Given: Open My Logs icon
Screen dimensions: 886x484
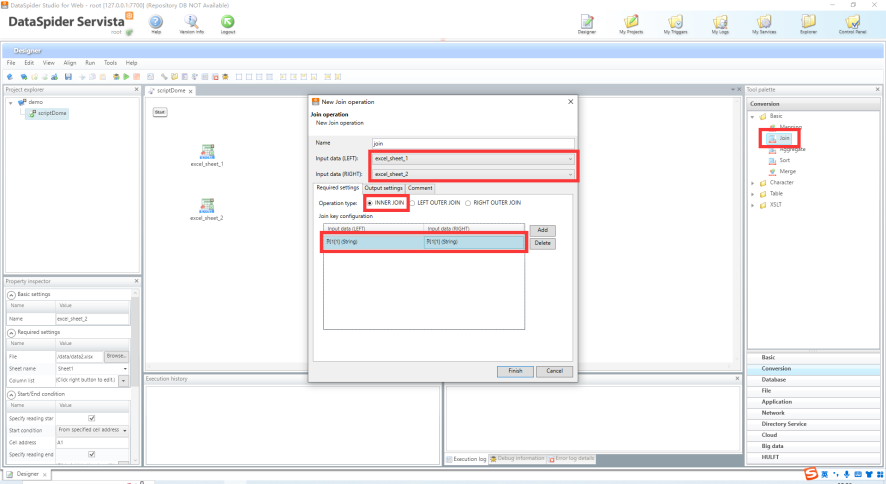Looking at the screenshot, I should pyautogui.click(x=720, y=22).
